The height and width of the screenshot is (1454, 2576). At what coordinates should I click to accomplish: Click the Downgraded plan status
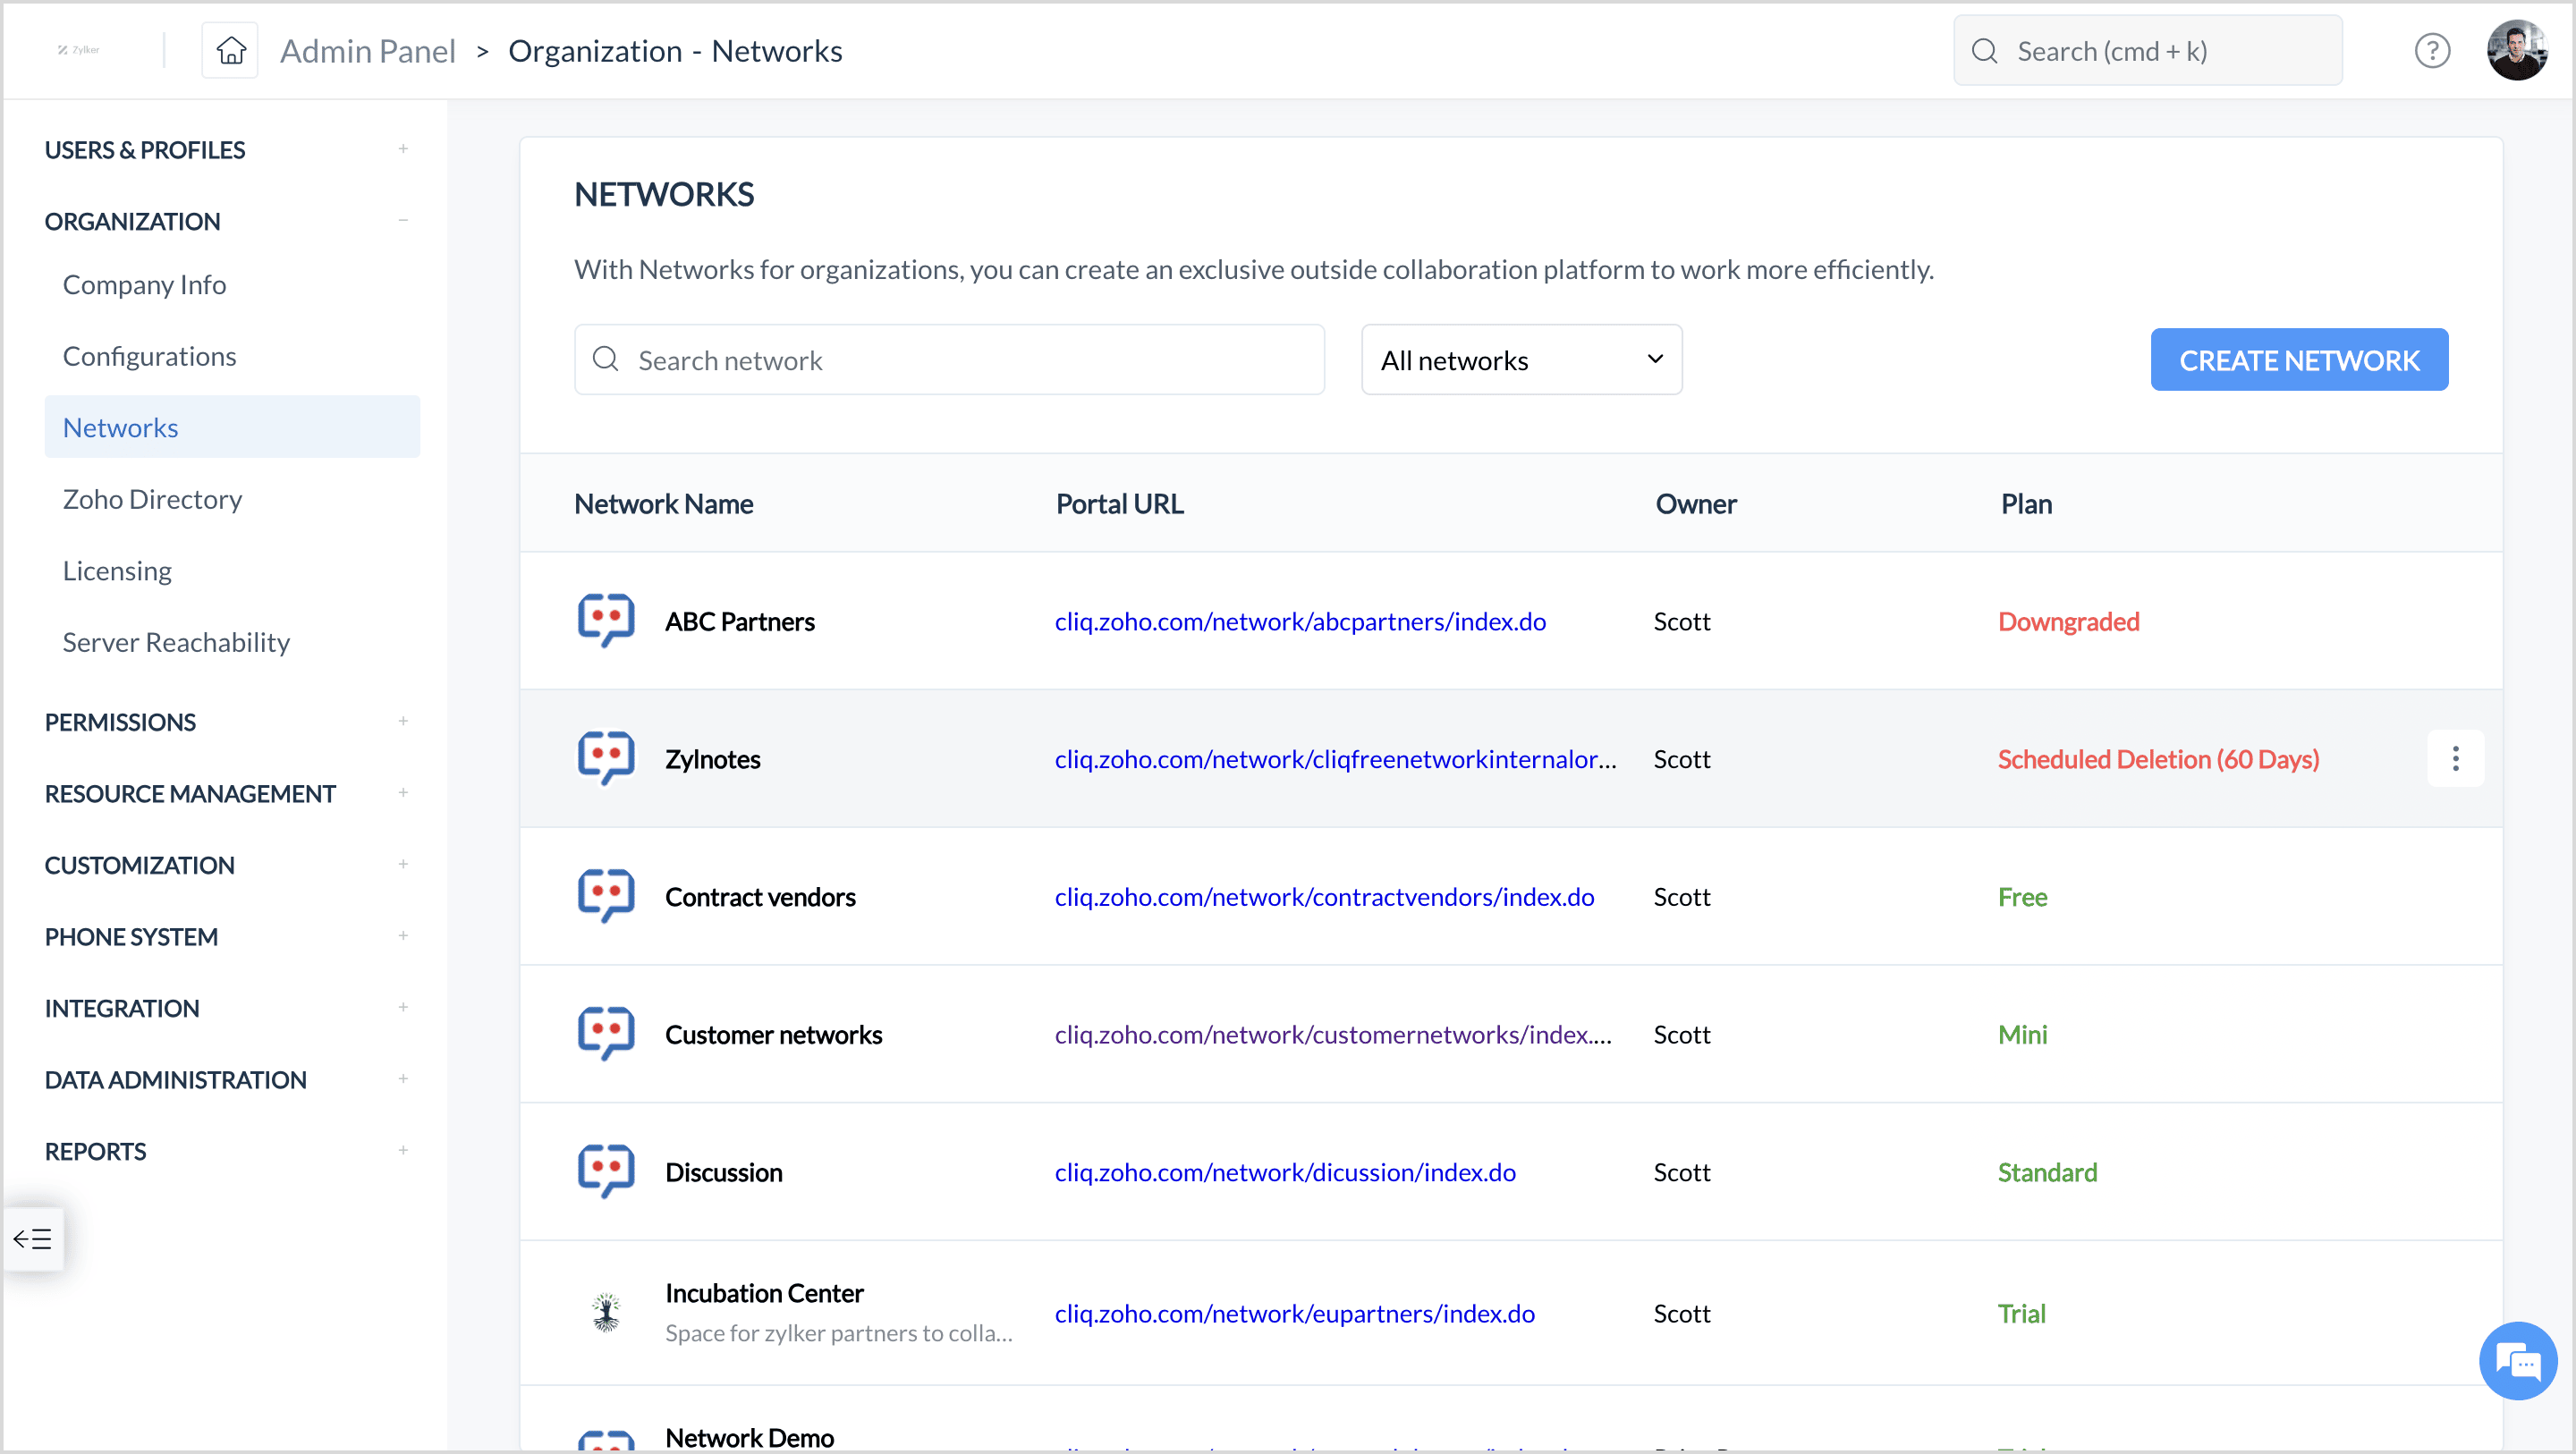point(2068,621)
